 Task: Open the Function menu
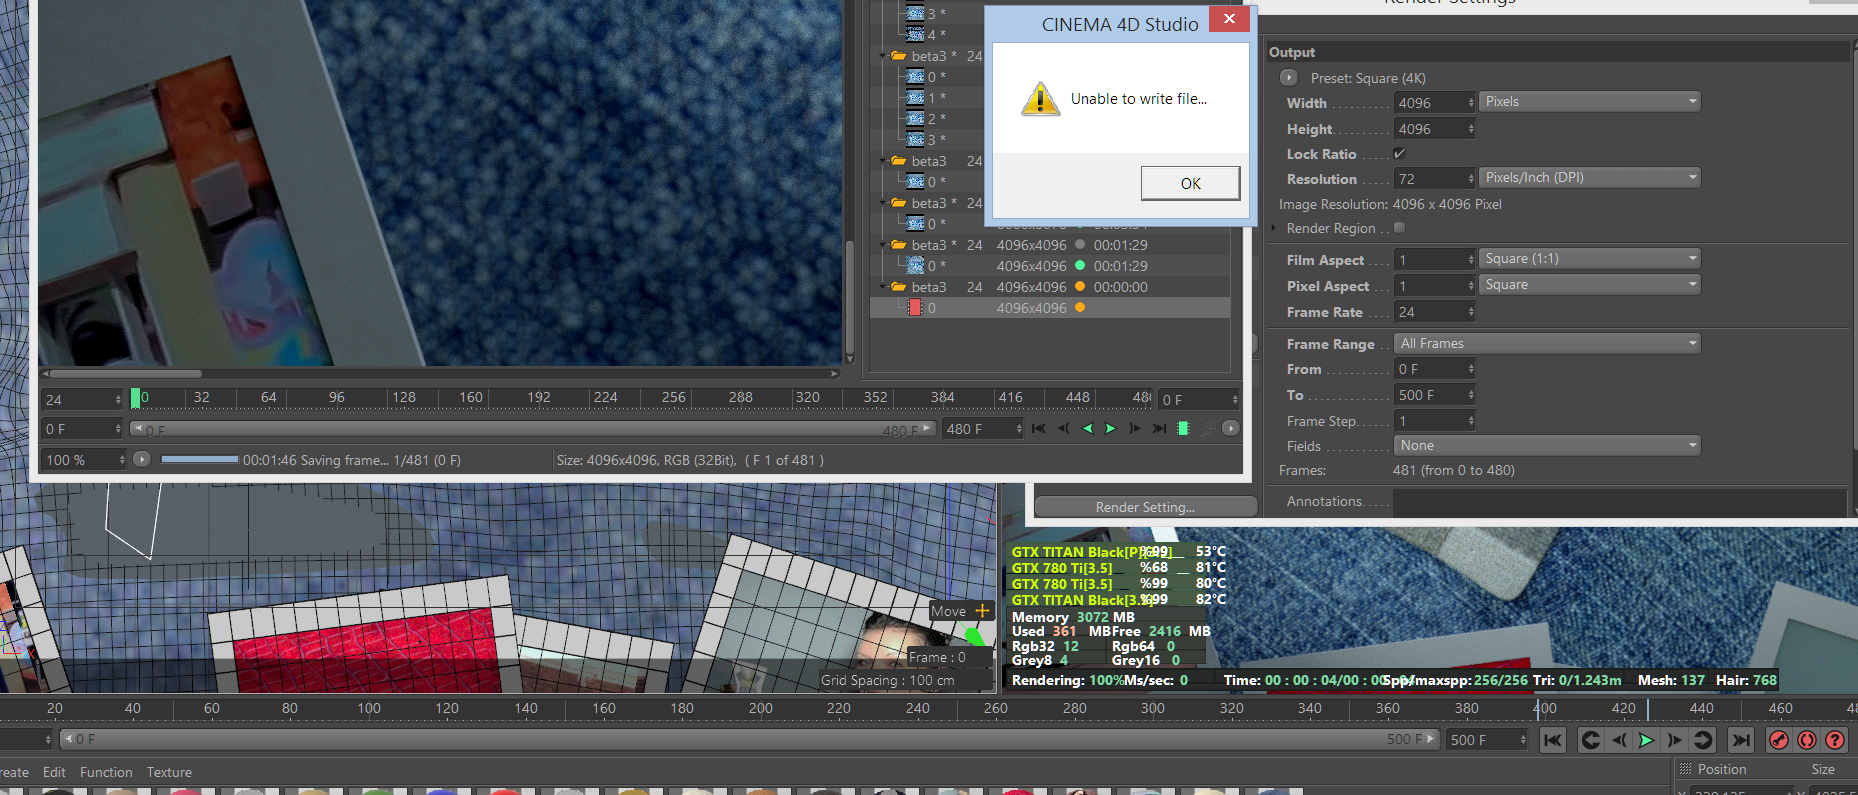point(106,772)
